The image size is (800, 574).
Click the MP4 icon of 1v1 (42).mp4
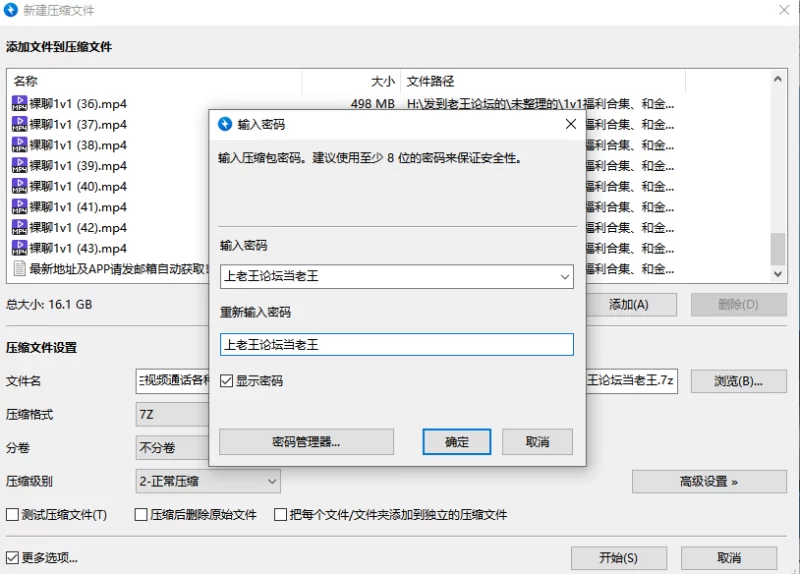click(19, 228)
